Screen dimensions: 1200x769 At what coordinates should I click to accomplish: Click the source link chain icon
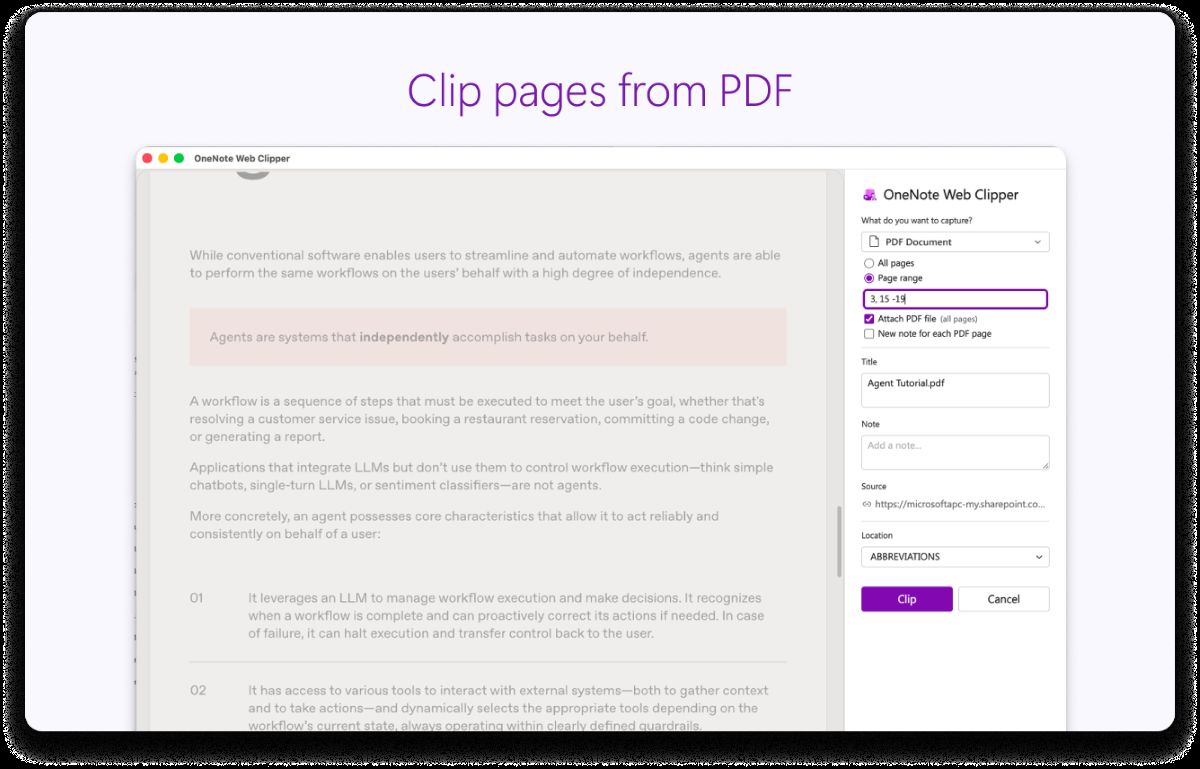point(866,504)
